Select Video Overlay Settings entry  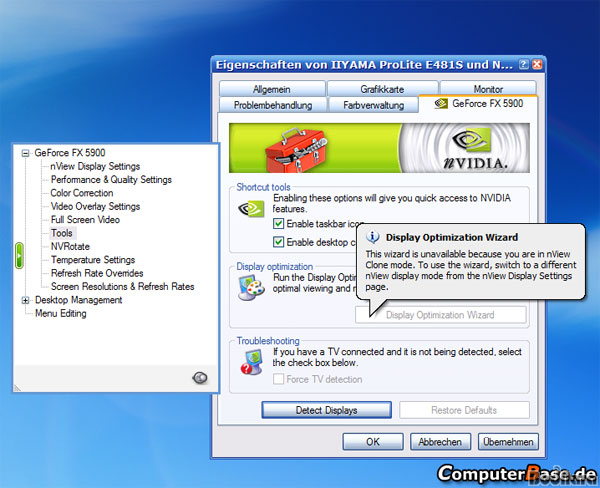[x=95, y=206]
